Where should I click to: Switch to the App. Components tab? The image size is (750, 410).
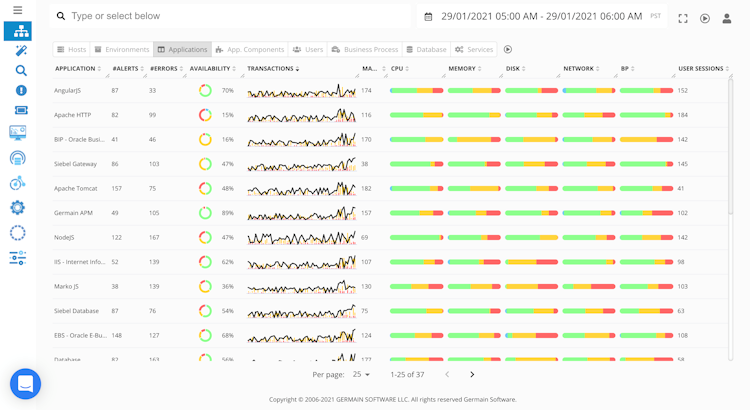[250, 49]
